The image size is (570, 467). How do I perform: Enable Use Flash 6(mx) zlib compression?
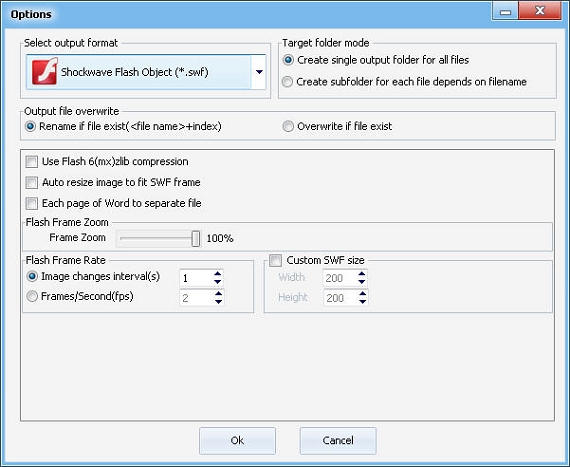(x=32, y=162)
